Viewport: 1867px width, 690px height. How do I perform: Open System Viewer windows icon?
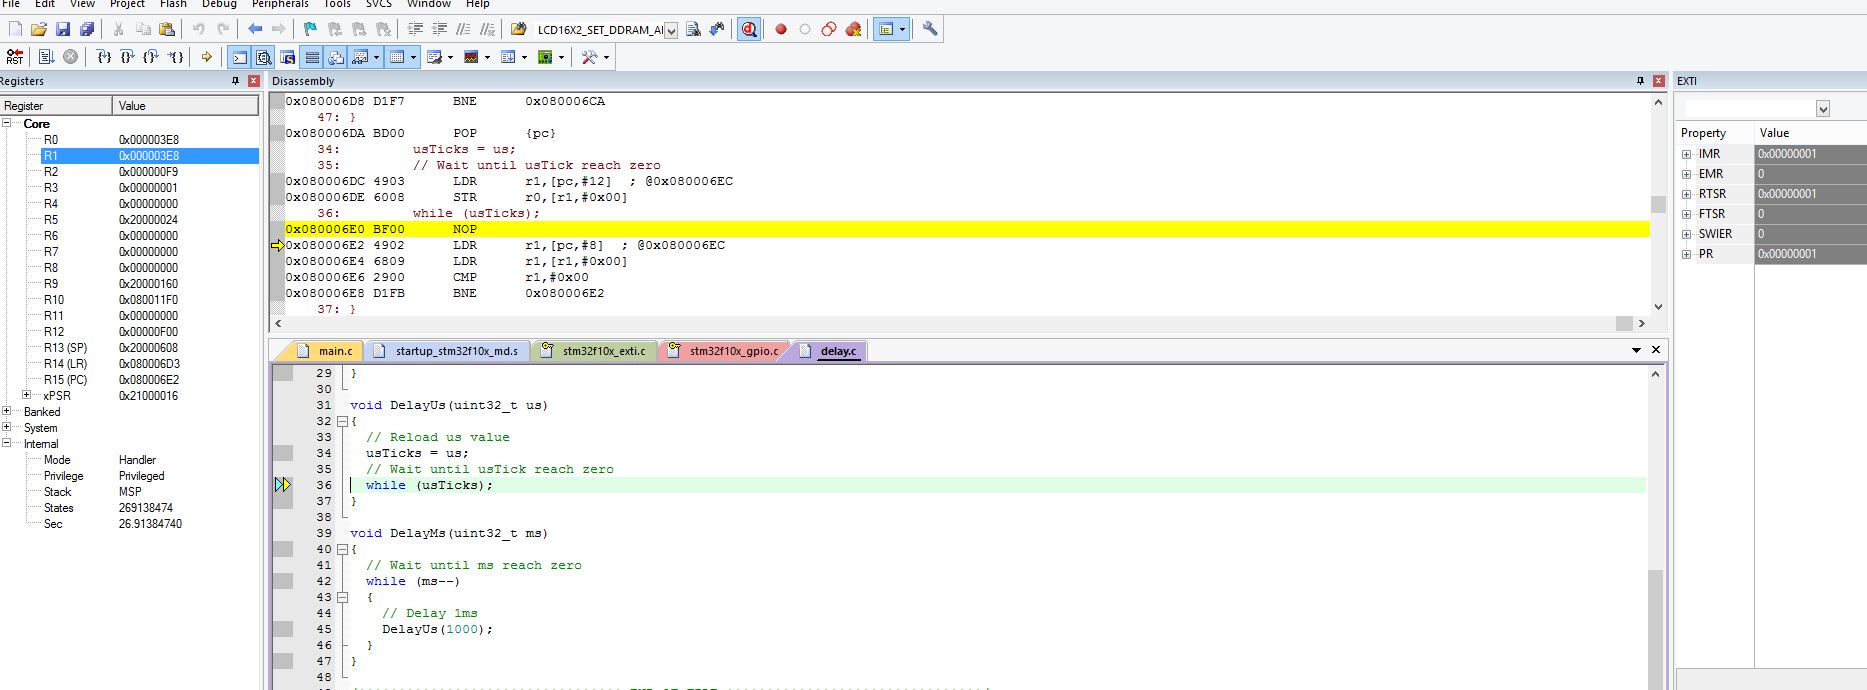coord(545,57)
